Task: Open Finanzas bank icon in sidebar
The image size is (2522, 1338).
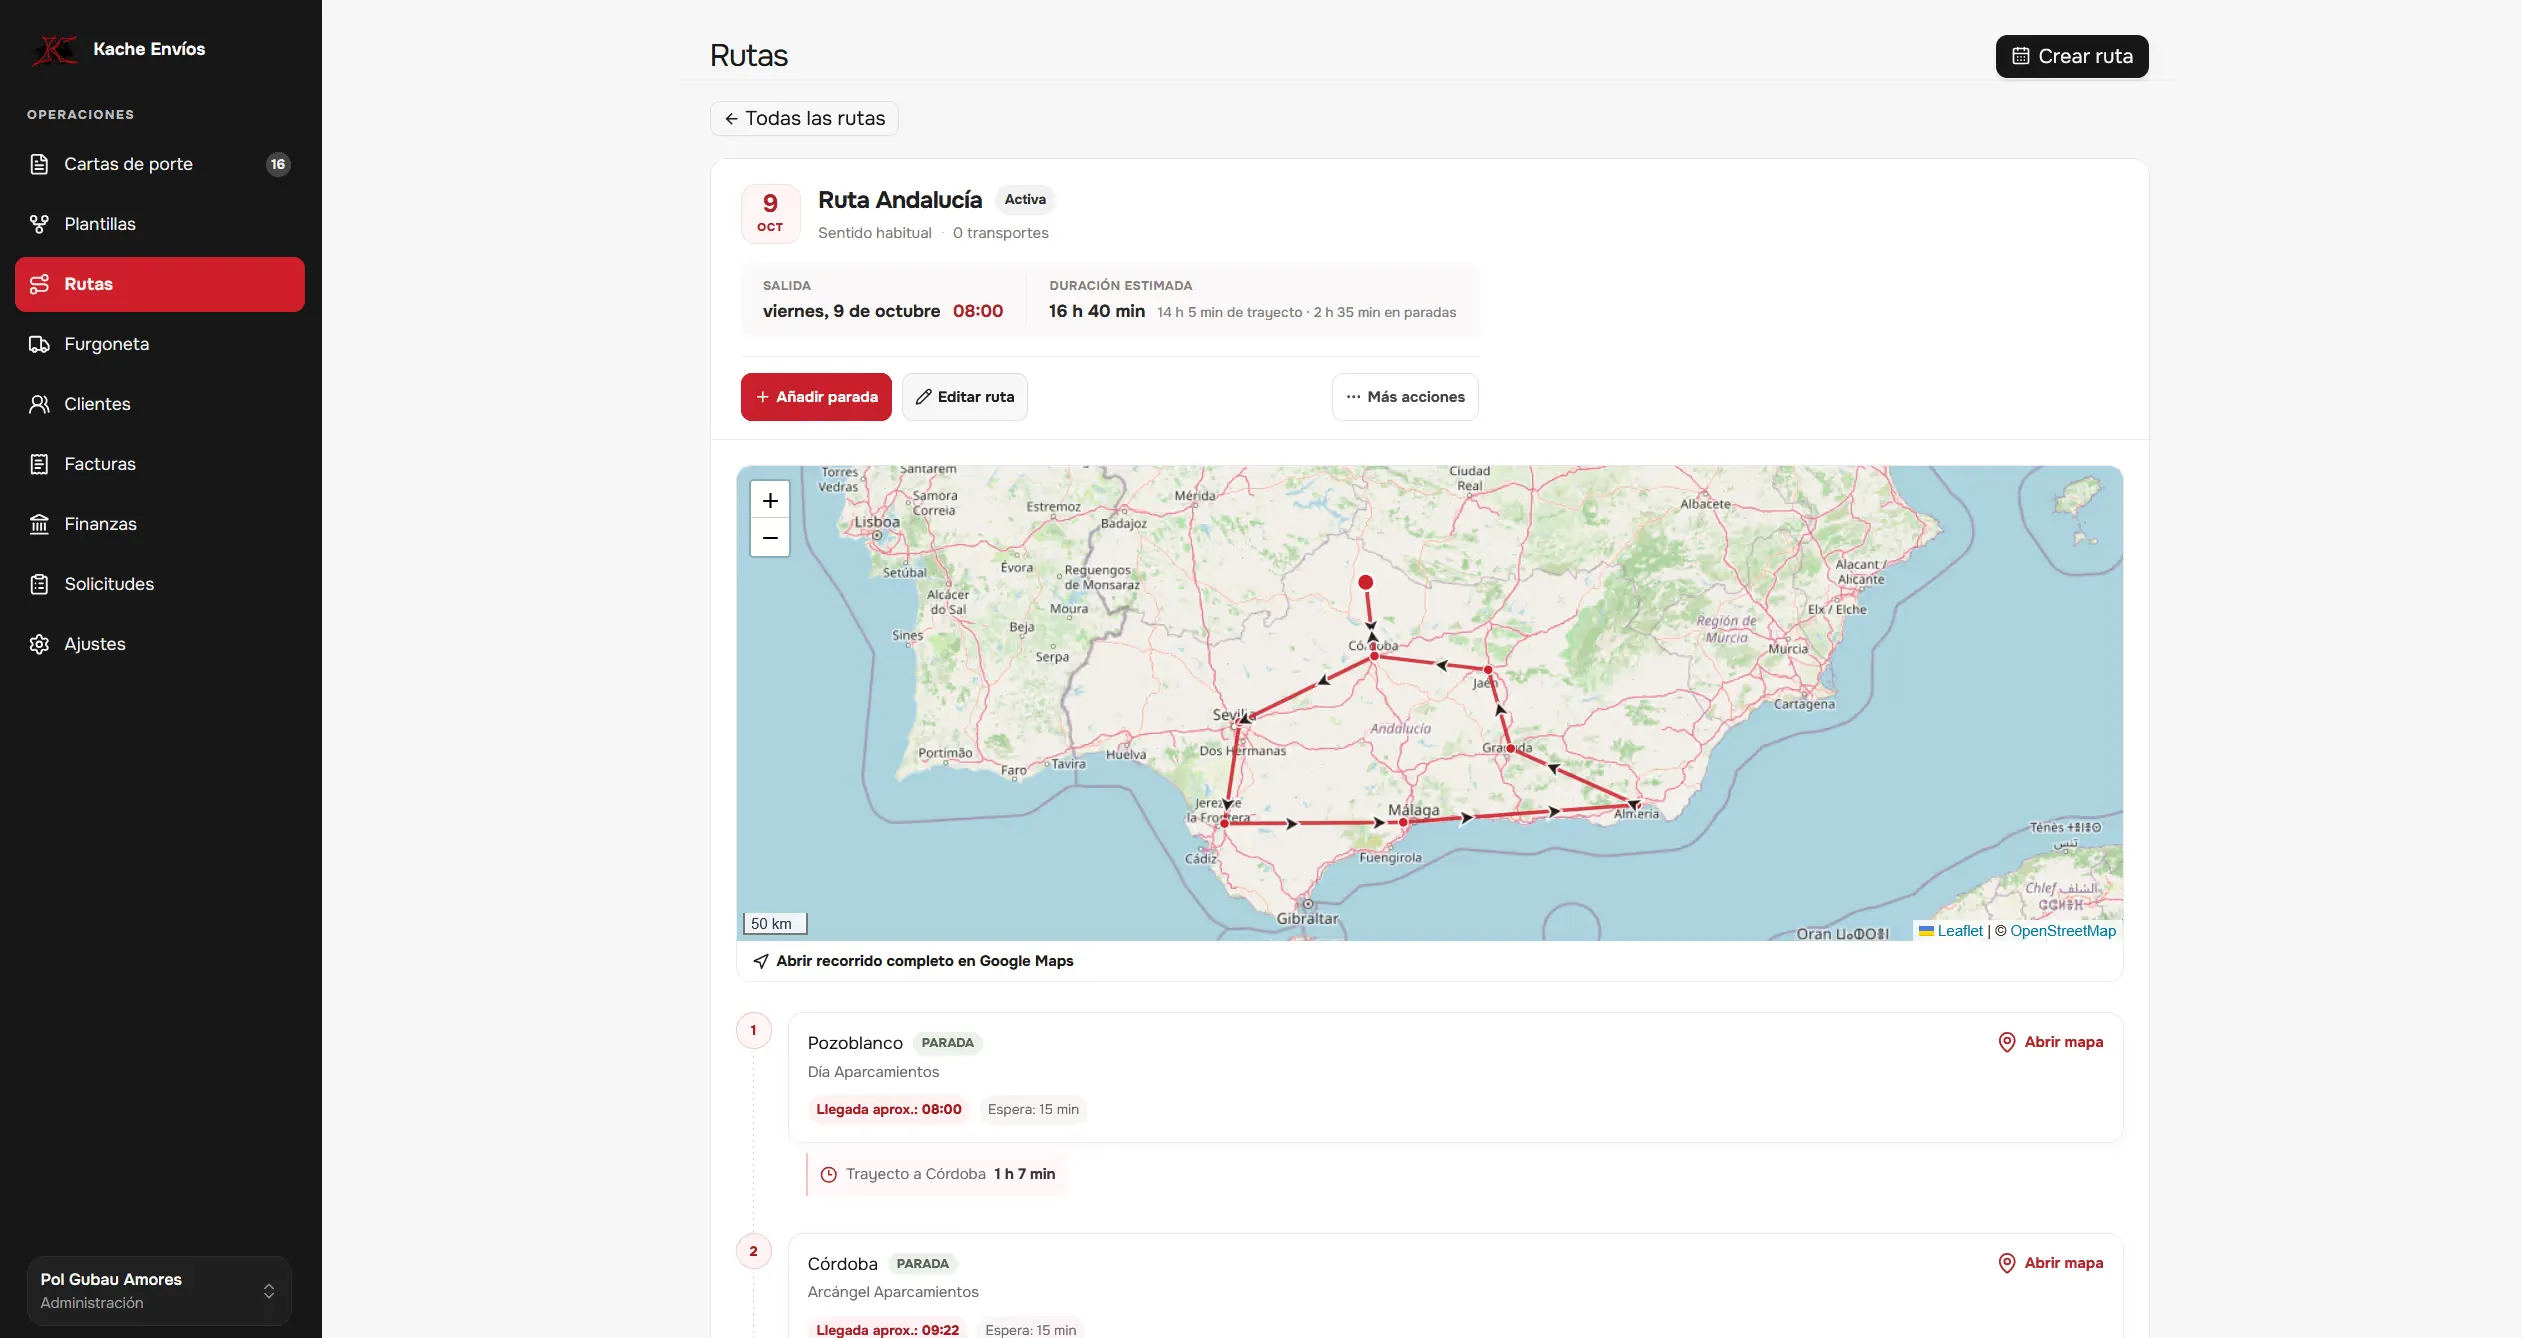Action: 39,524
